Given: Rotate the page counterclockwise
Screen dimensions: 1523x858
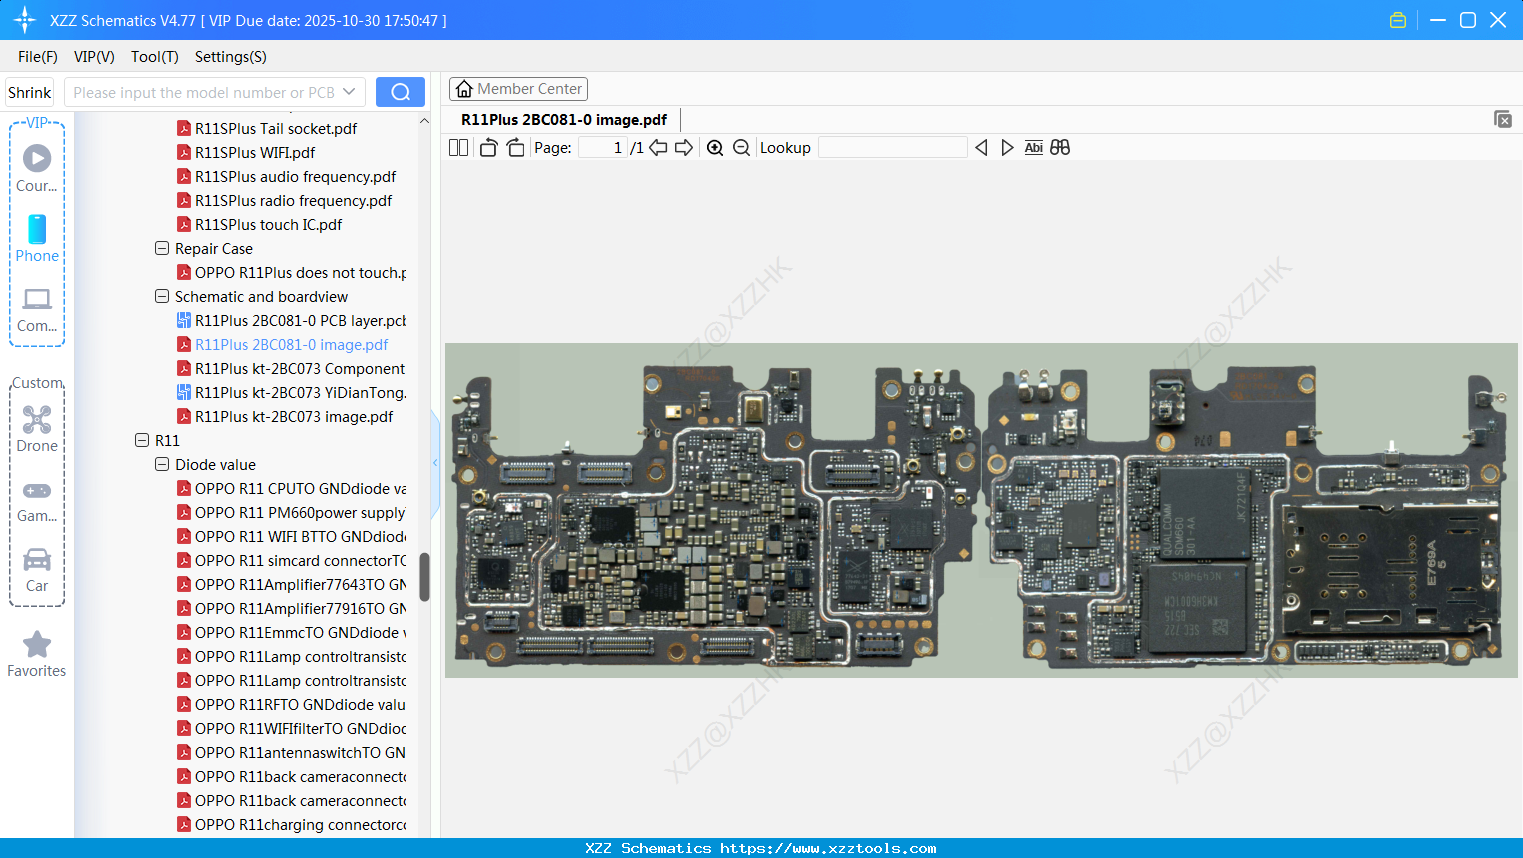Looking at the screenshot, I should [488, 148].
